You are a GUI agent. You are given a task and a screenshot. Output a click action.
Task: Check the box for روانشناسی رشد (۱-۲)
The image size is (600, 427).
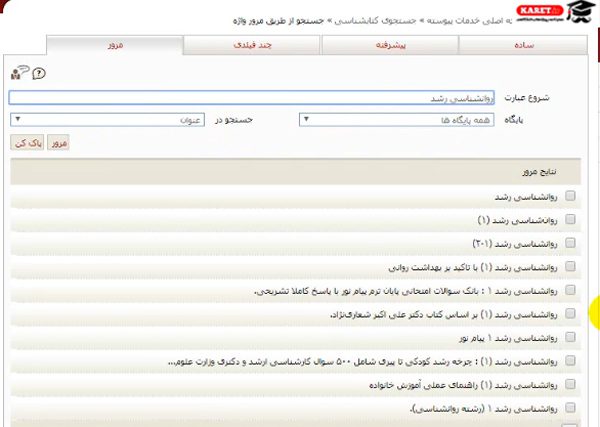click(x=570, y=243)
